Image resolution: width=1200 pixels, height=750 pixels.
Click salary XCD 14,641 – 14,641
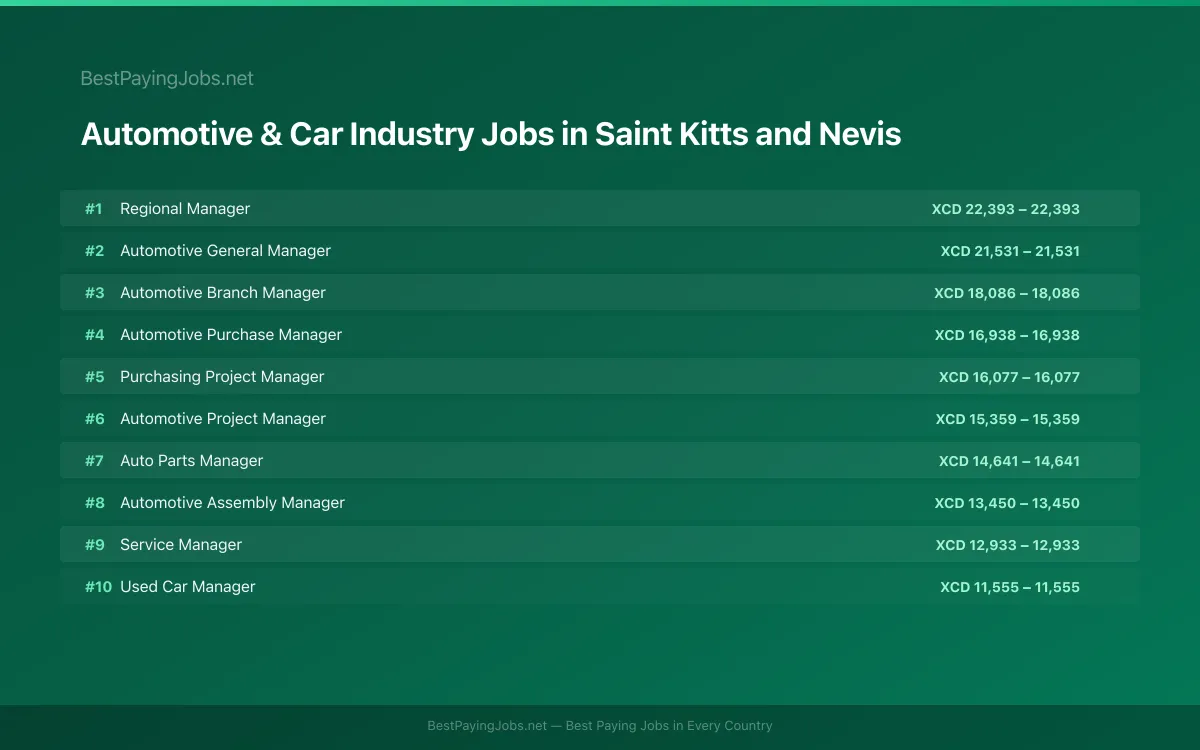pos(1009,461)
